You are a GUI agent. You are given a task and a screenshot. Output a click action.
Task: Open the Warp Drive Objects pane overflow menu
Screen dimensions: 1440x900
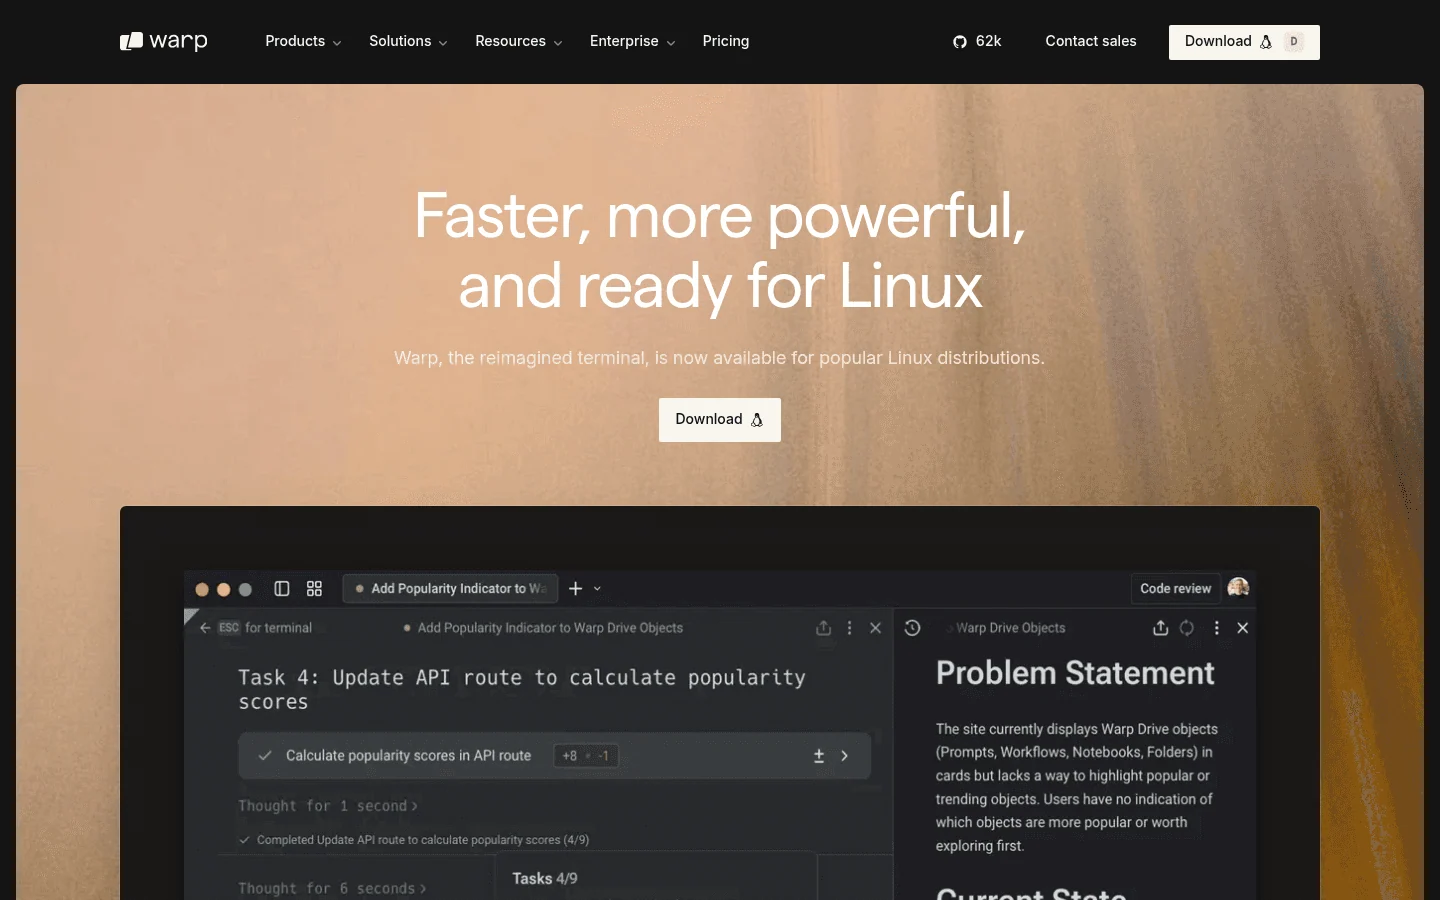(1216, 628)
